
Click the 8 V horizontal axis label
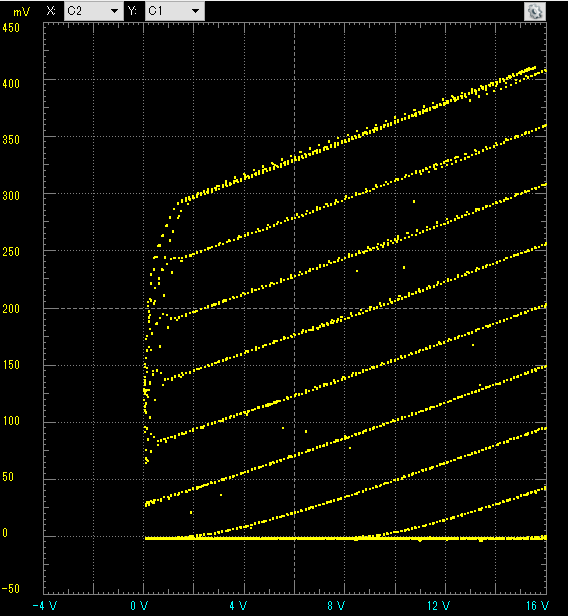pos(336,605)
